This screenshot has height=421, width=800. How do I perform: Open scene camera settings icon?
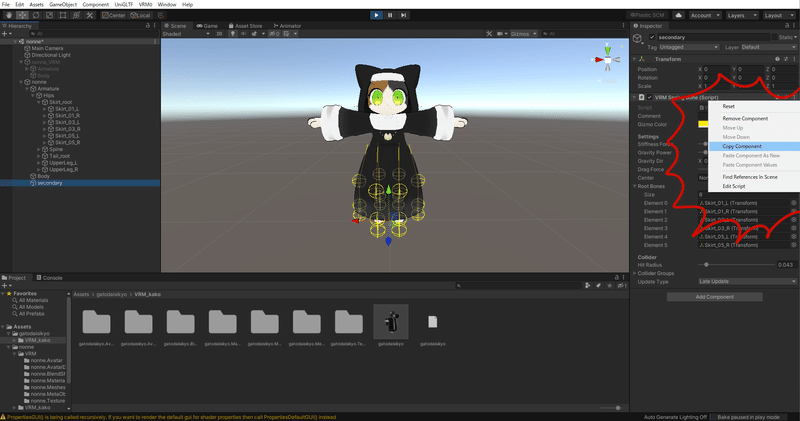[502, 34]
